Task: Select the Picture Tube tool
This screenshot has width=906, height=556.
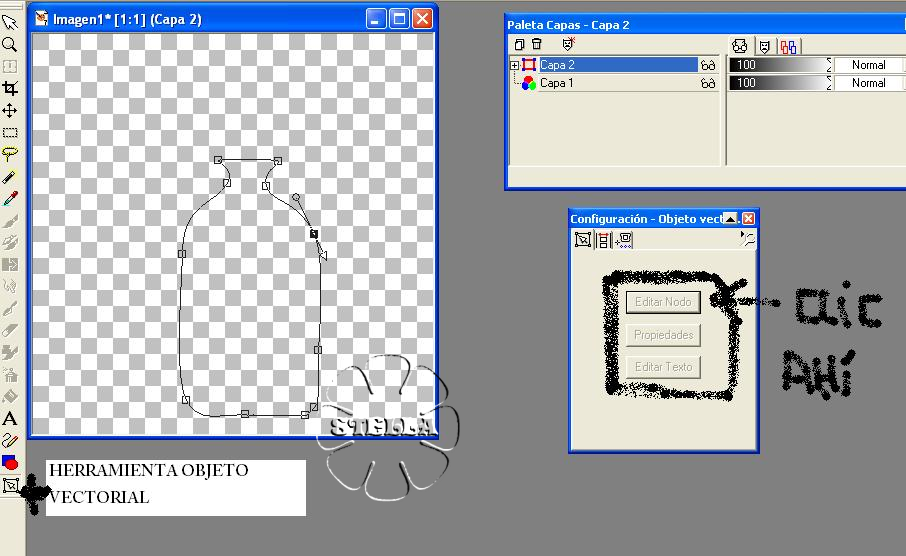Action: [x=10, y=352]
